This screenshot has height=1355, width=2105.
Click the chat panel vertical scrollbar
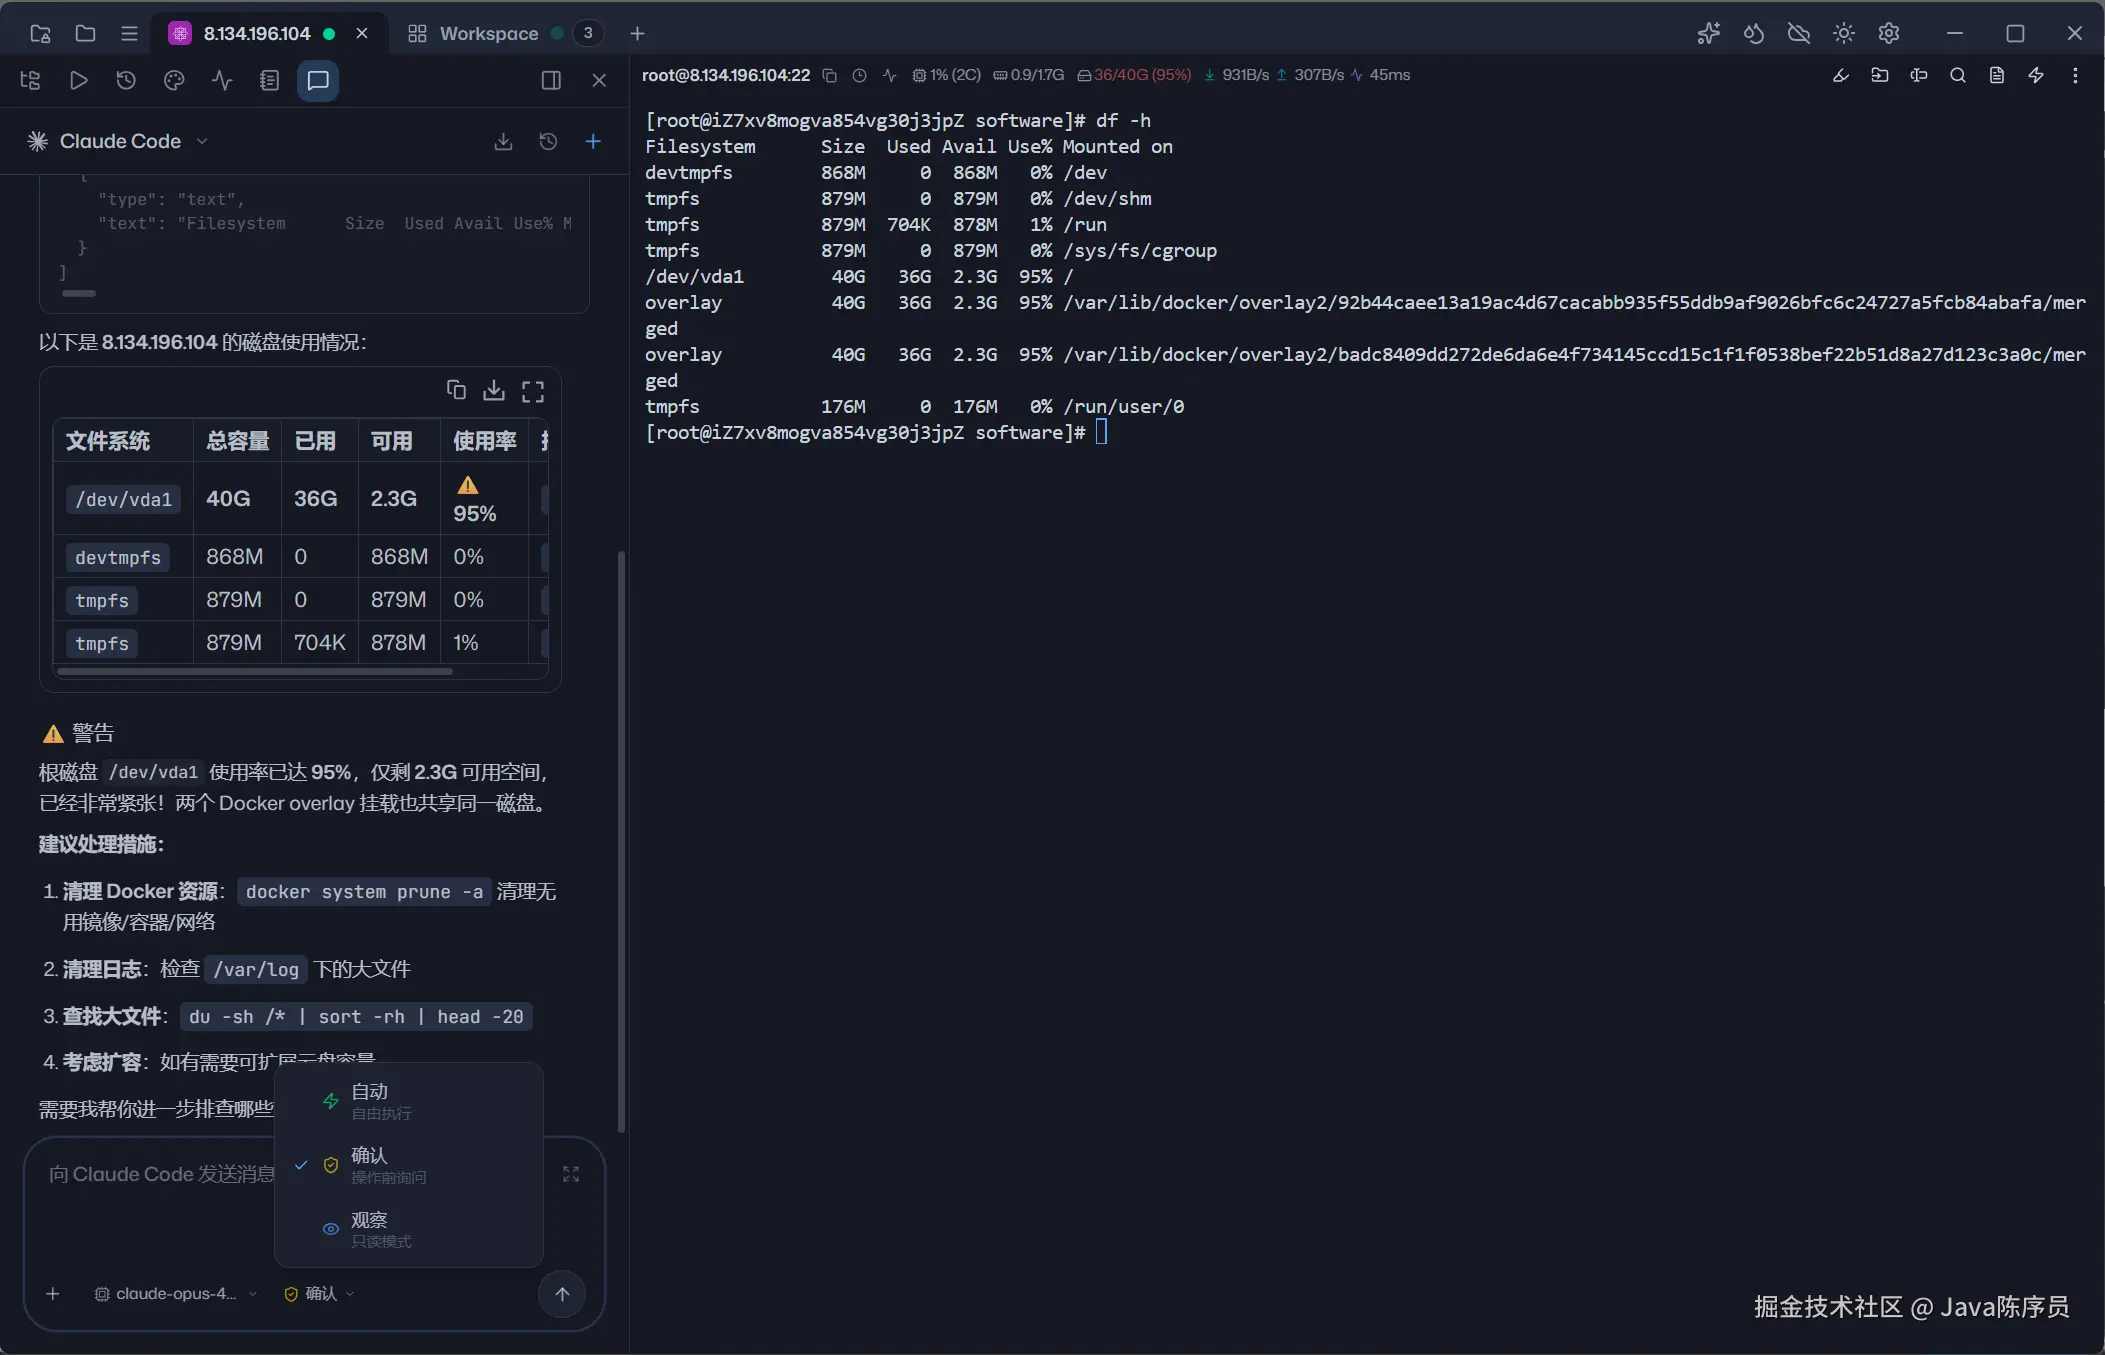click(x=621, y=840)
